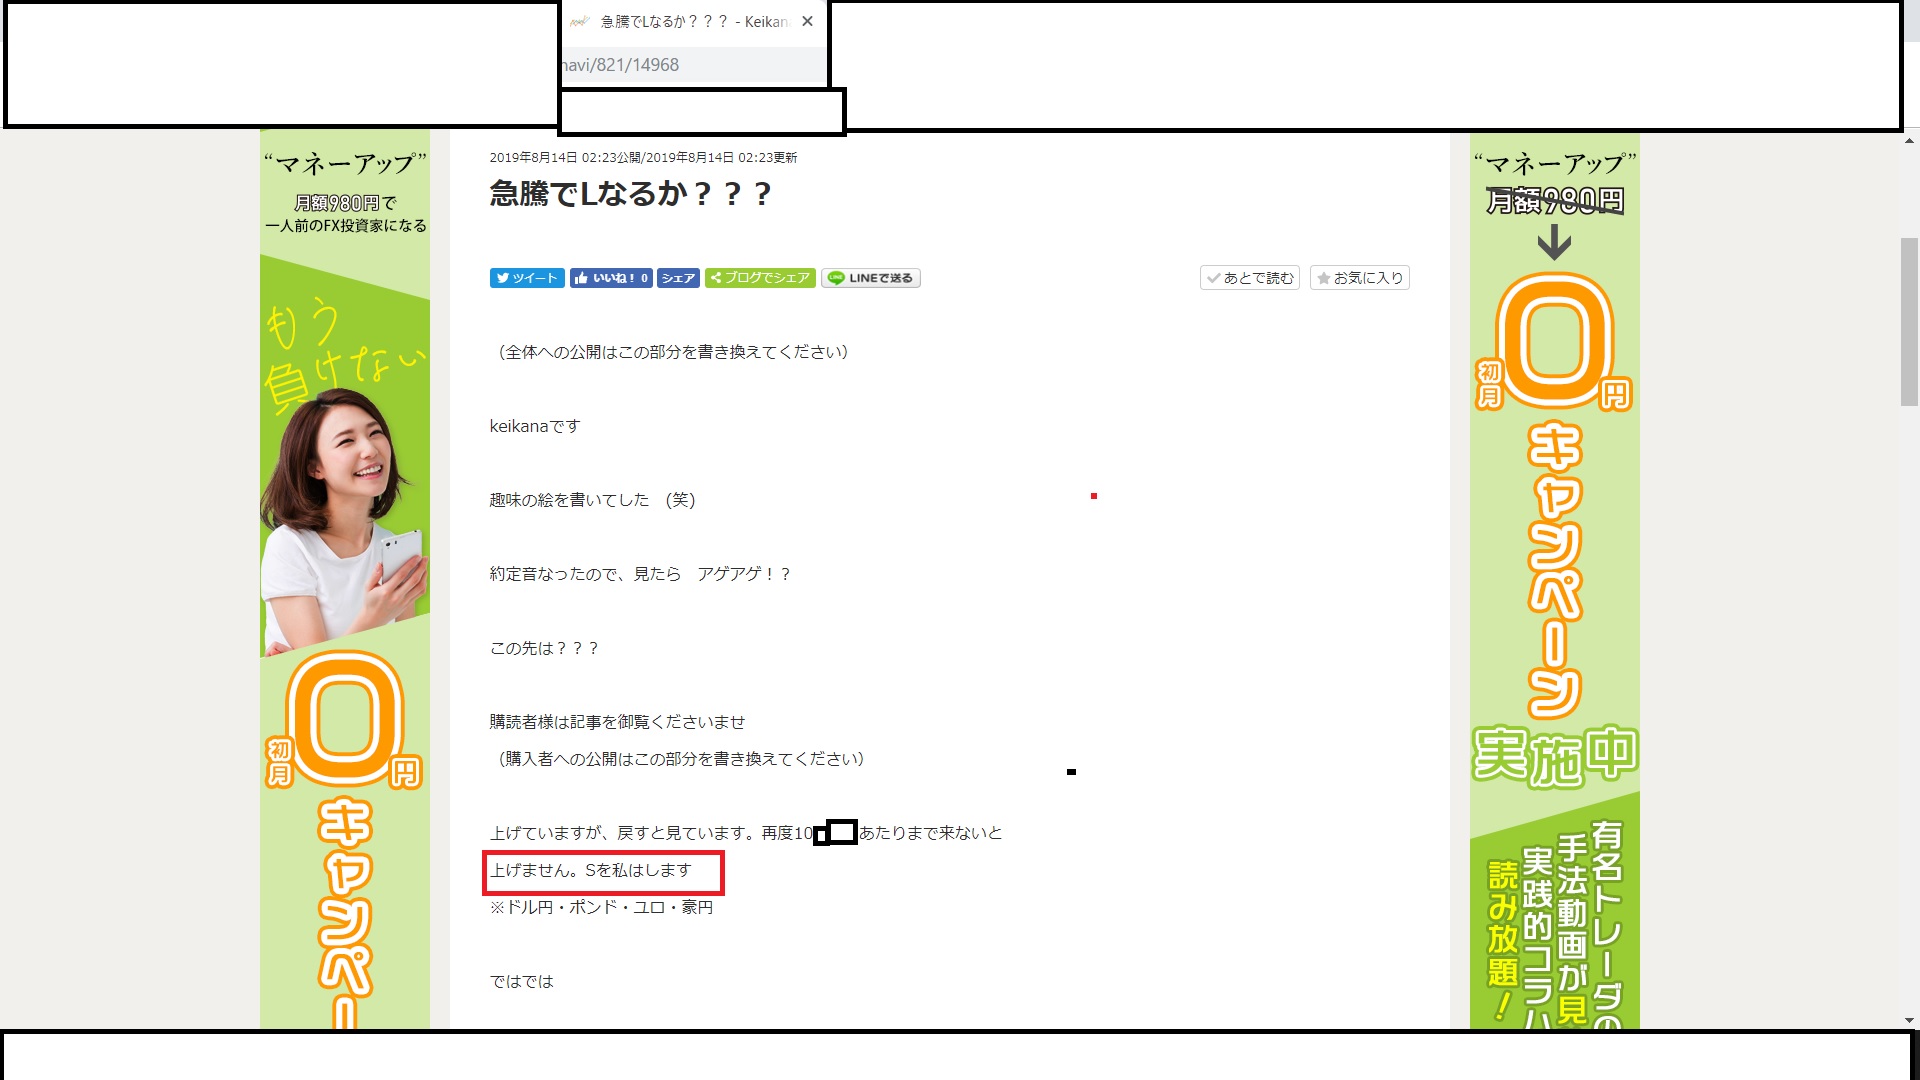Click scrollbar down arrow at bottom
Image resolution: width=1920 pixels, height=1080 pixels.
pyautogui.click(x=1910, y=1020)
